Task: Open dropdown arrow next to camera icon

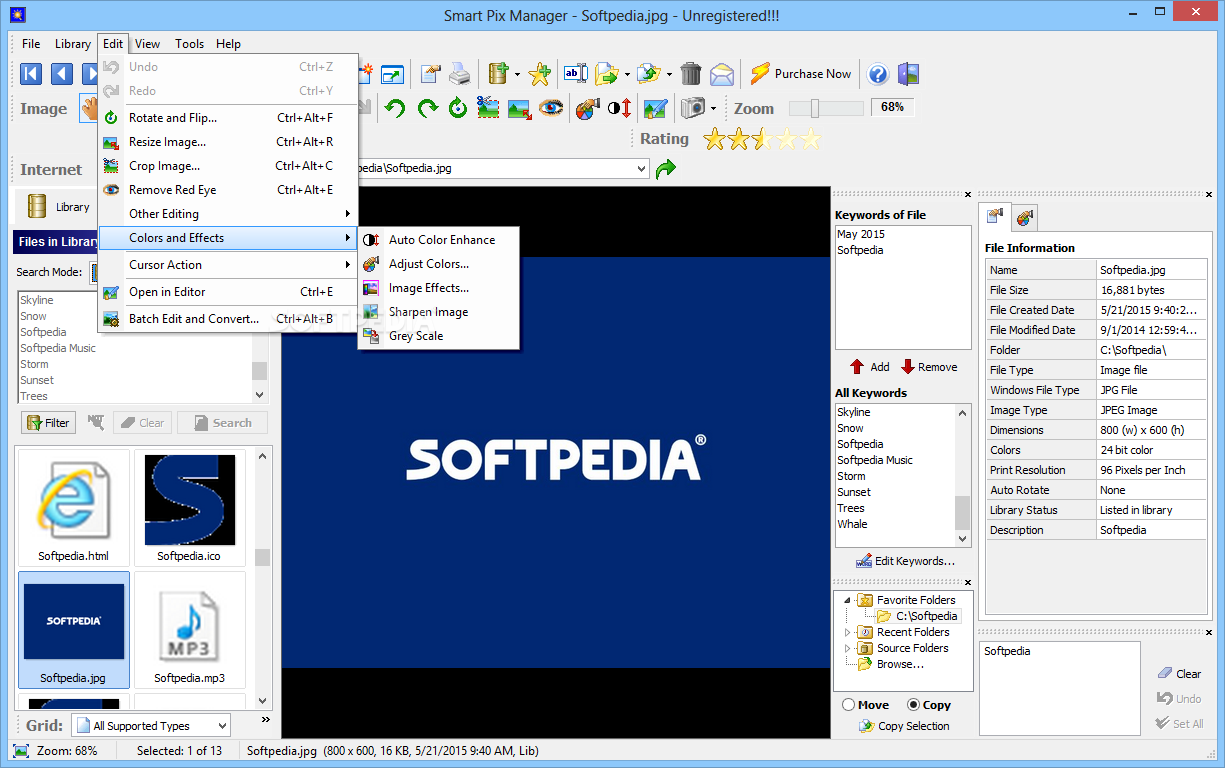Action: click(x=713, y=108)
